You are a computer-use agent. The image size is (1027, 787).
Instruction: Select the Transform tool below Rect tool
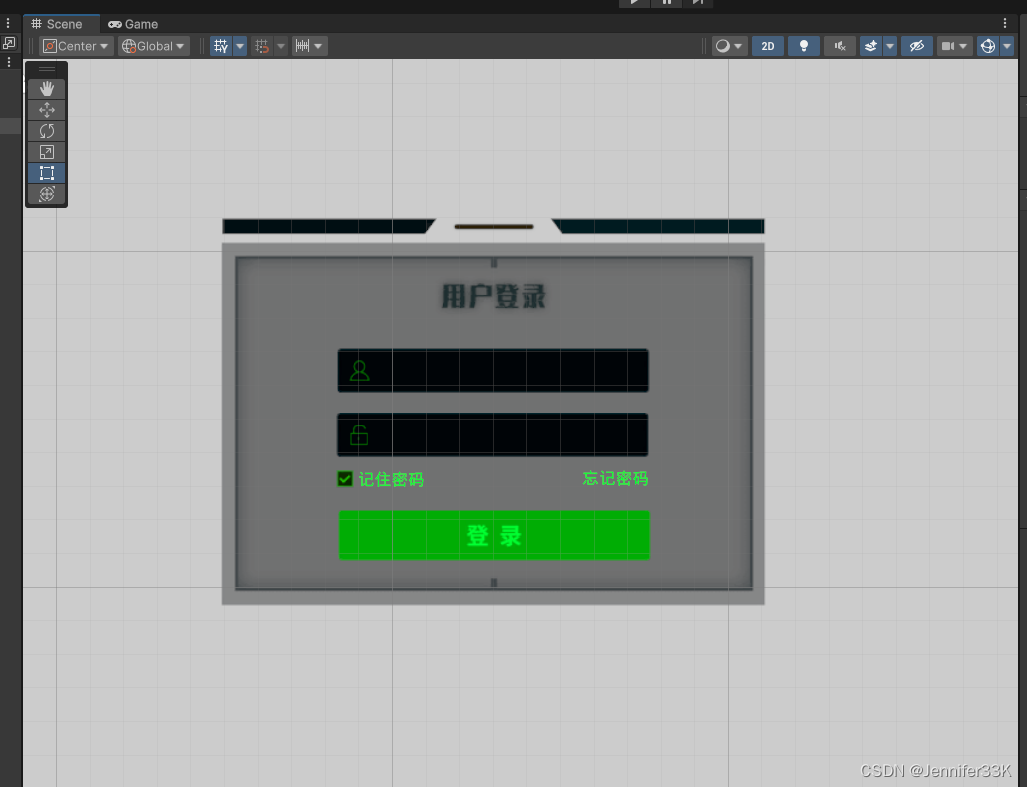[x=46, y=193]
